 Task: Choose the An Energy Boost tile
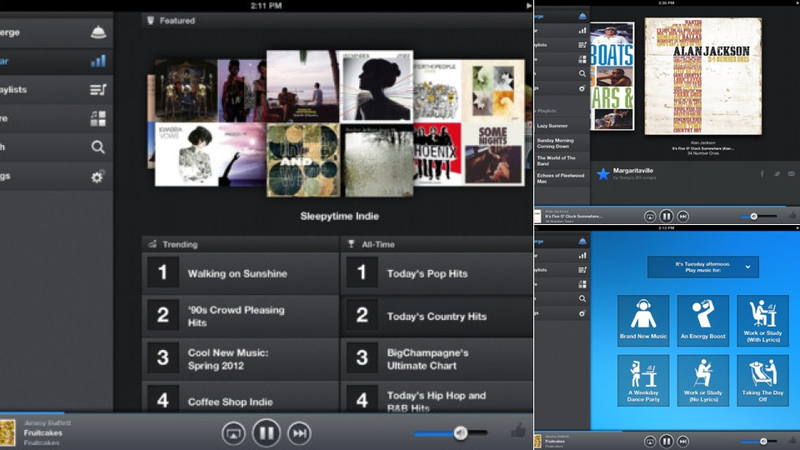[x=703, y=320]
